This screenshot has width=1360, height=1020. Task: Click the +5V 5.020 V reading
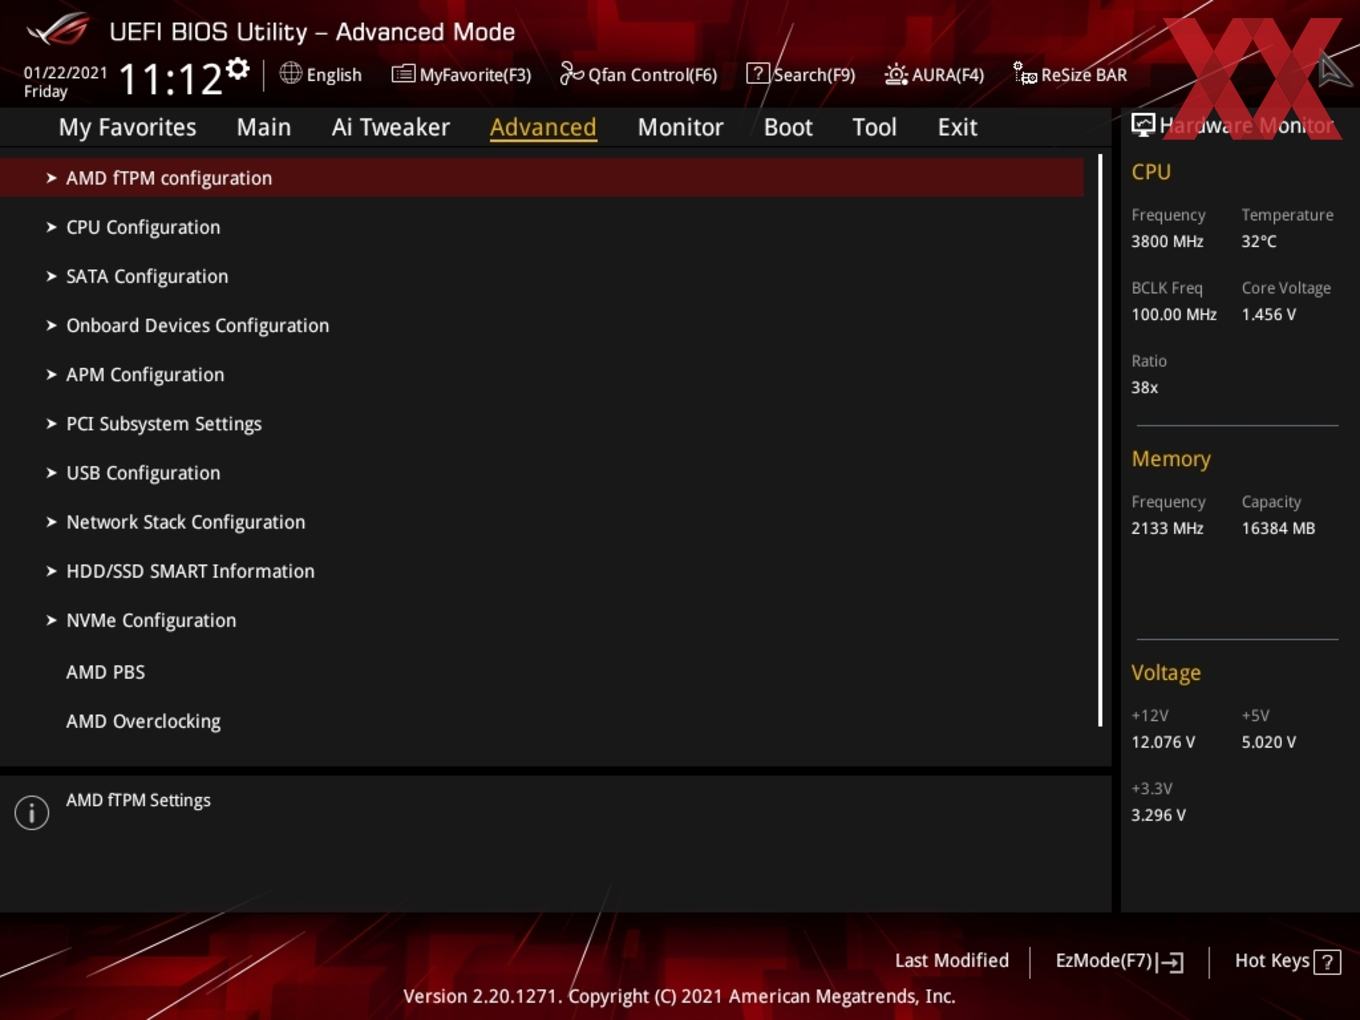coord(1268,742)
